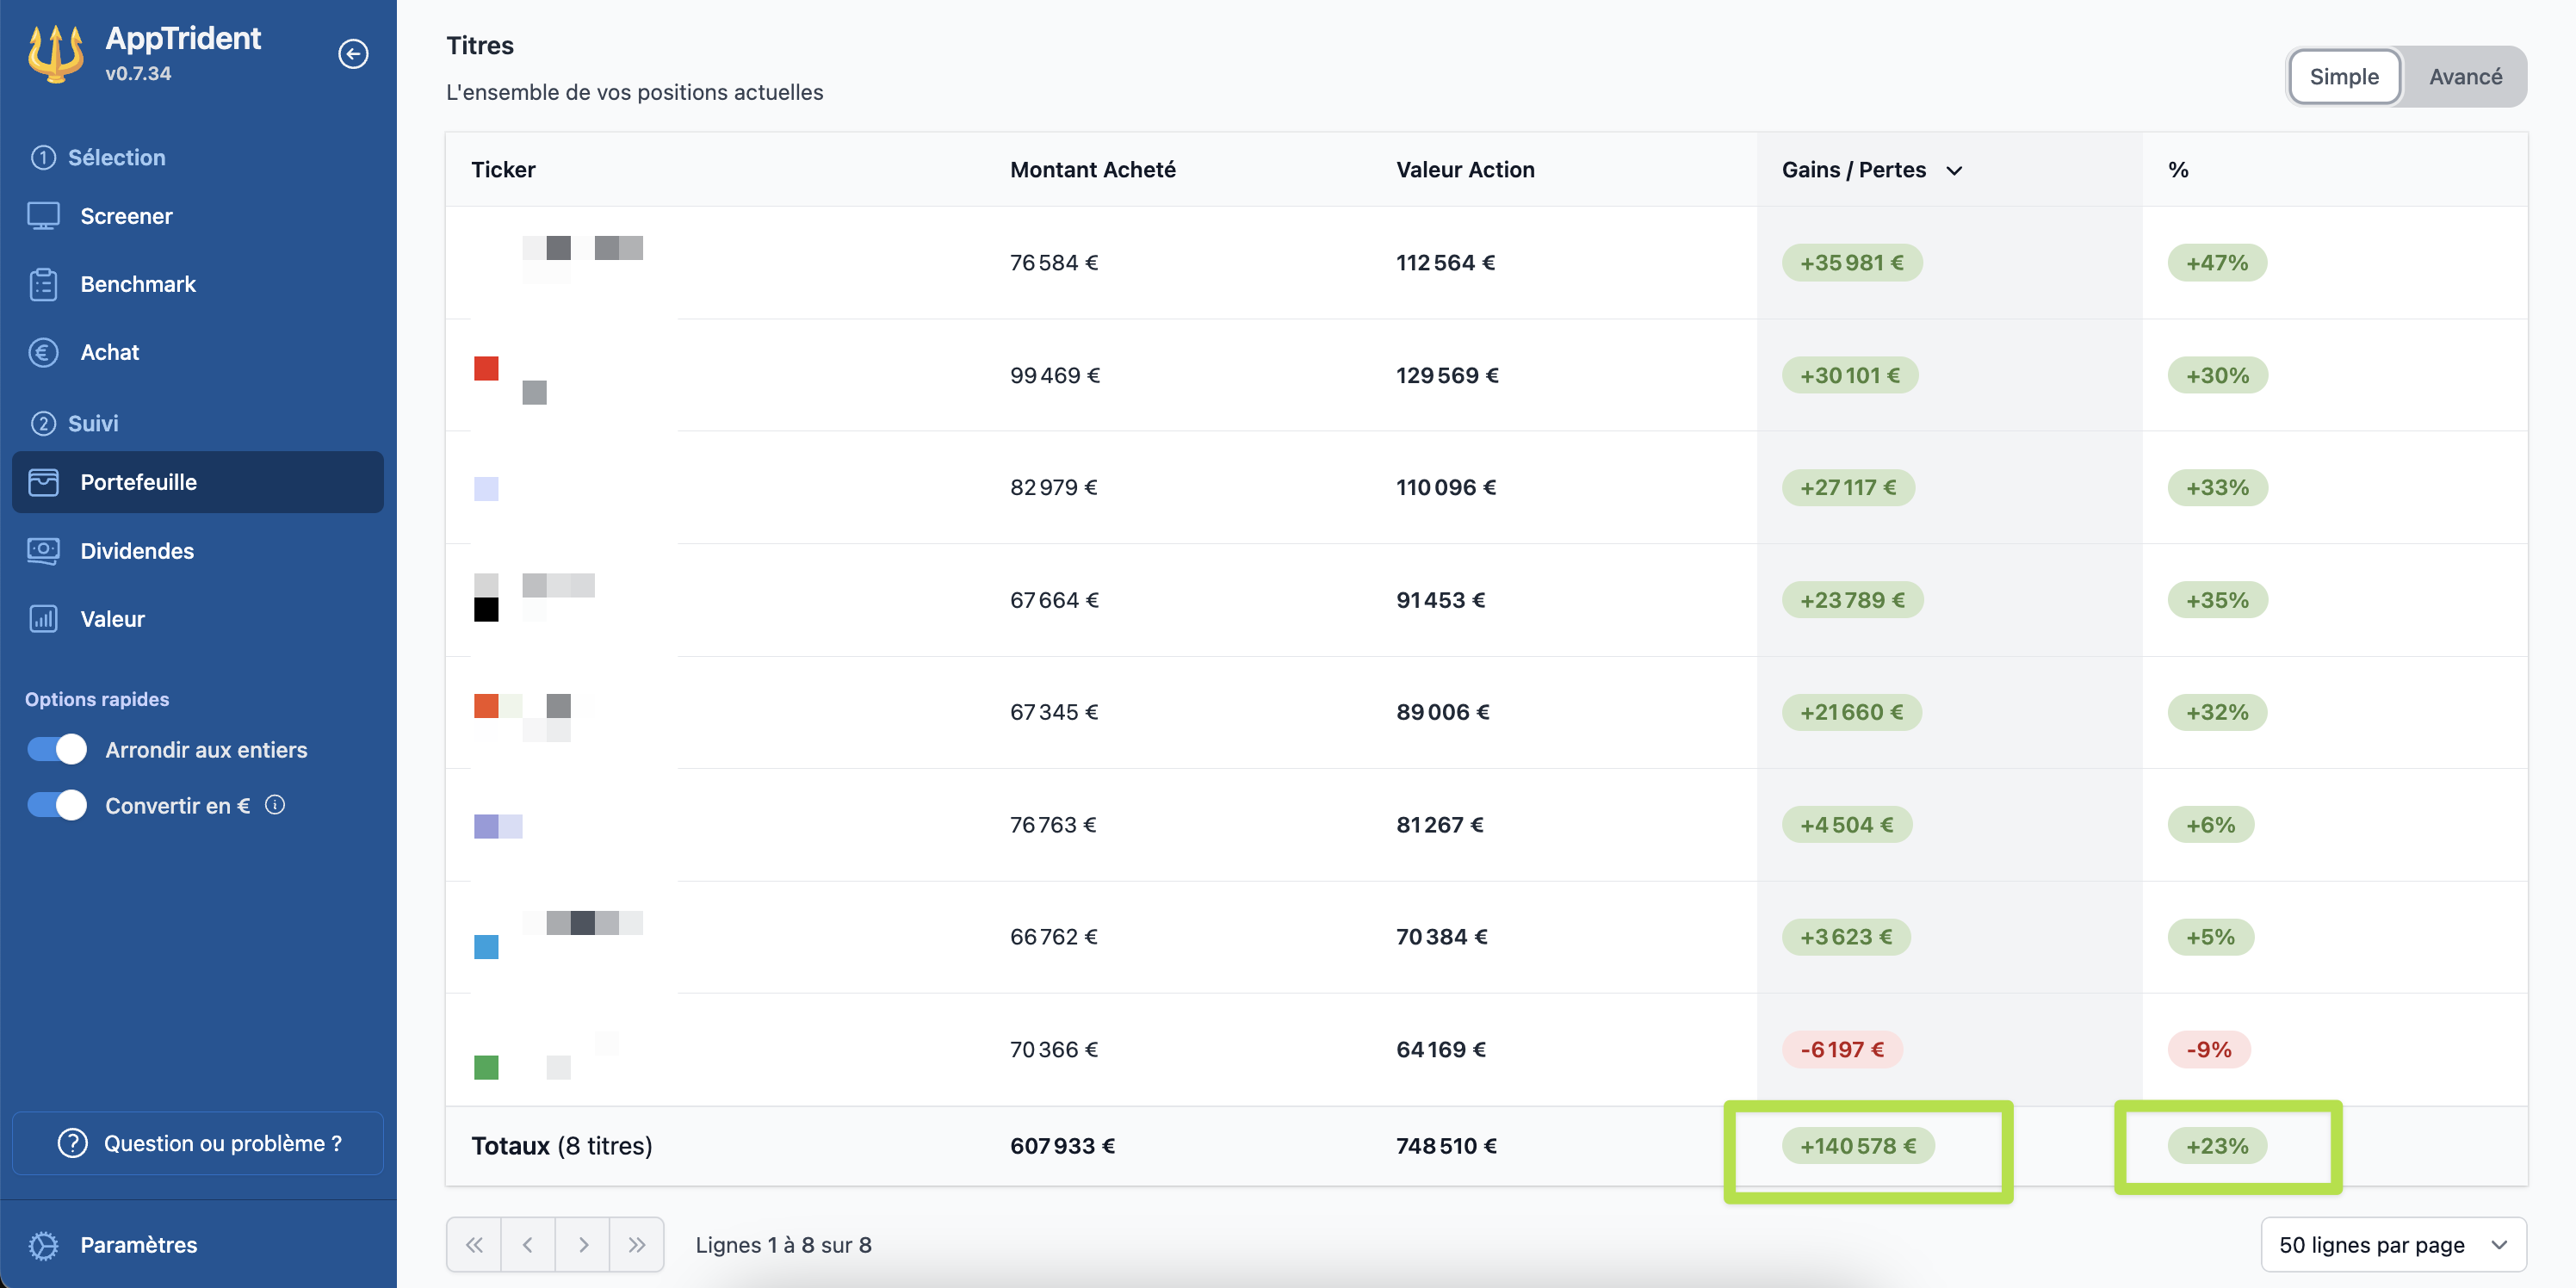Click the step 2 Suivi circle icon
This screenshot has width=2576, height=1288.
pyautogui.click(x=43, y=423)
